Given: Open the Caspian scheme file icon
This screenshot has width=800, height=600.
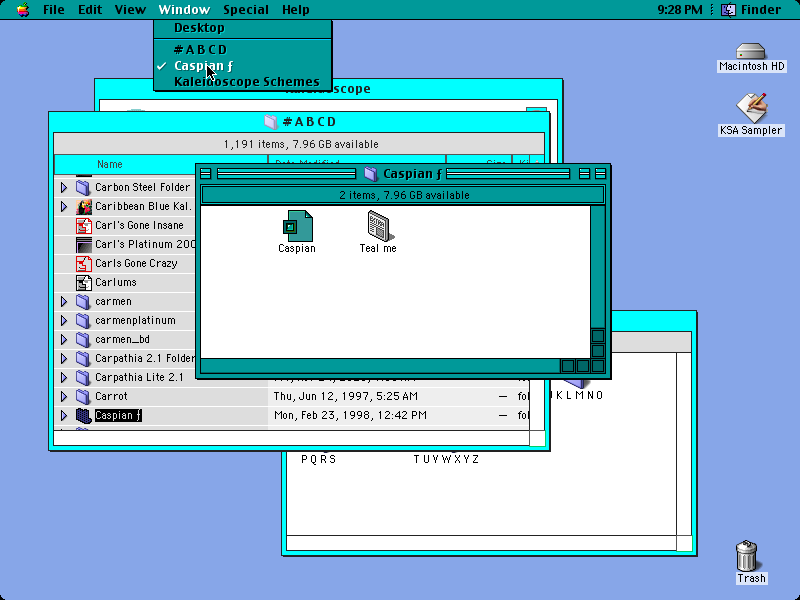Looking at the screenshot, I should coord(297,226).
